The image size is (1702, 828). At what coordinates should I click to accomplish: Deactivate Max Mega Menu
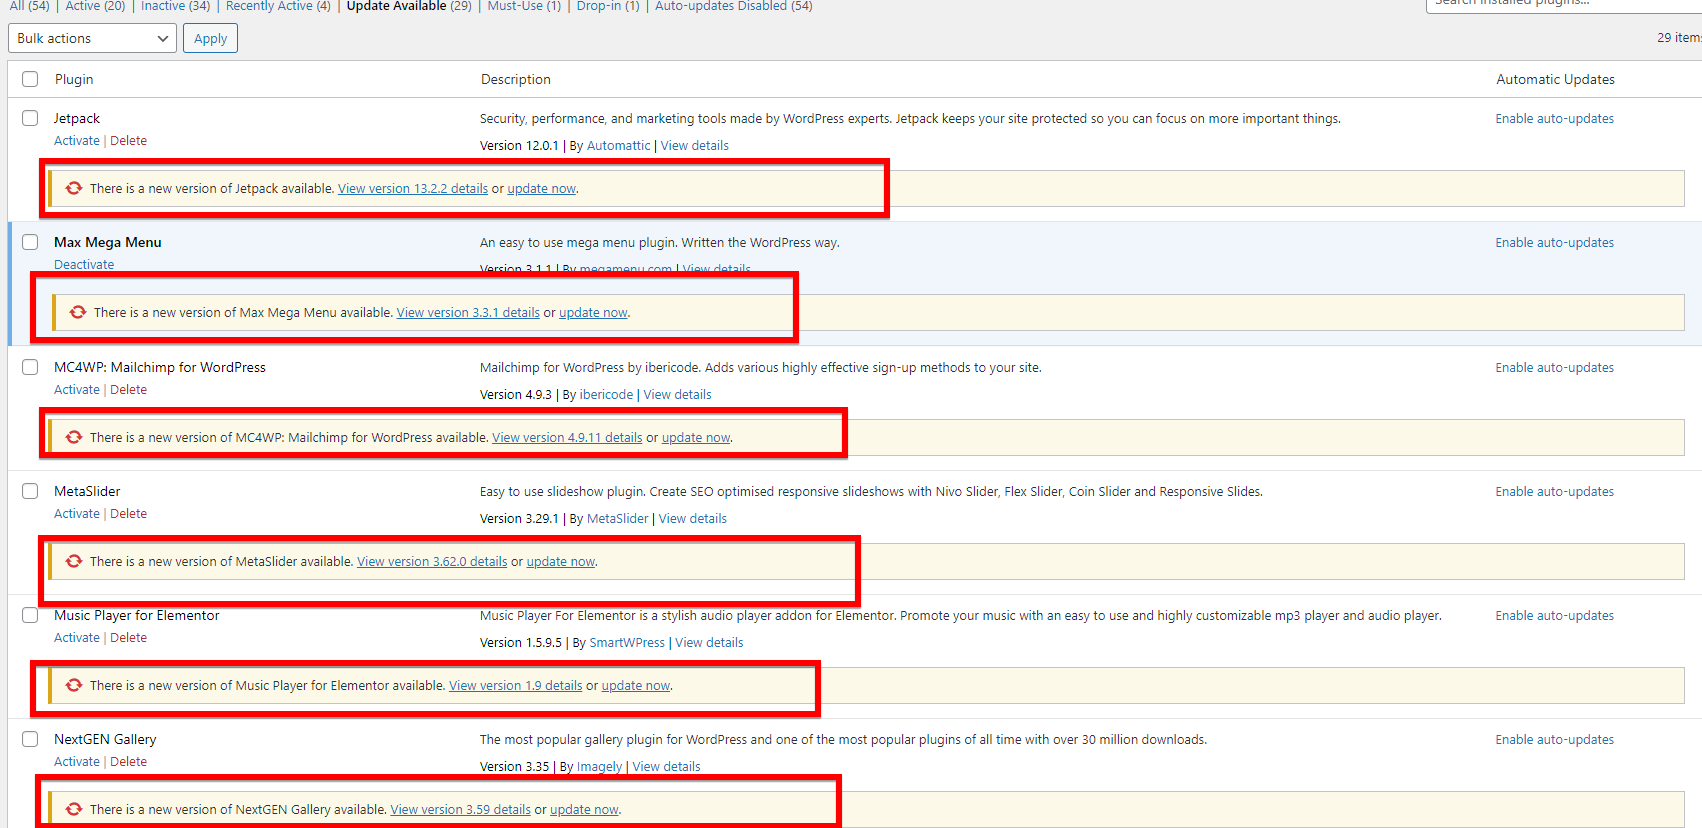(x=84, y=265)
